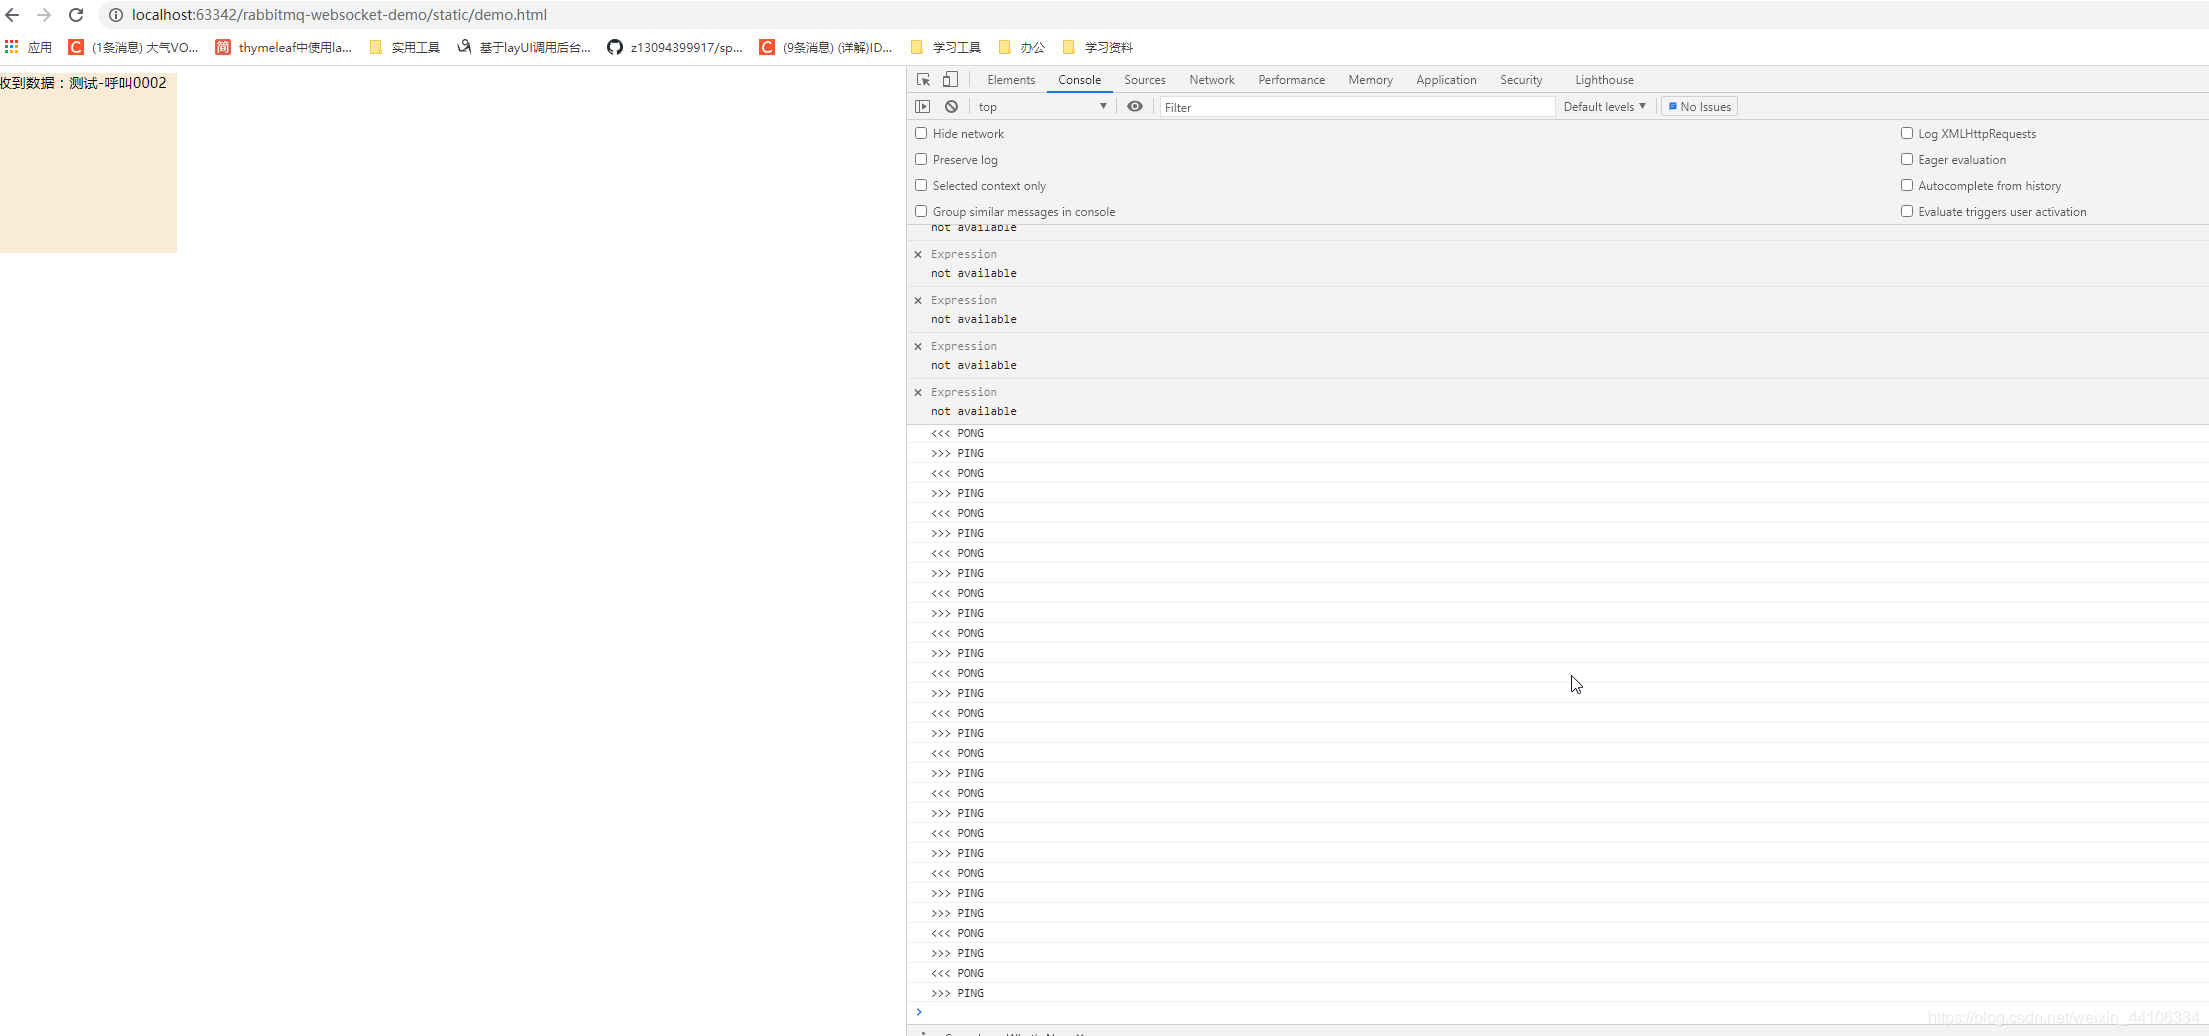Click the browser forward arrow
2209x1036 pixels.
[x=44, y=15]
